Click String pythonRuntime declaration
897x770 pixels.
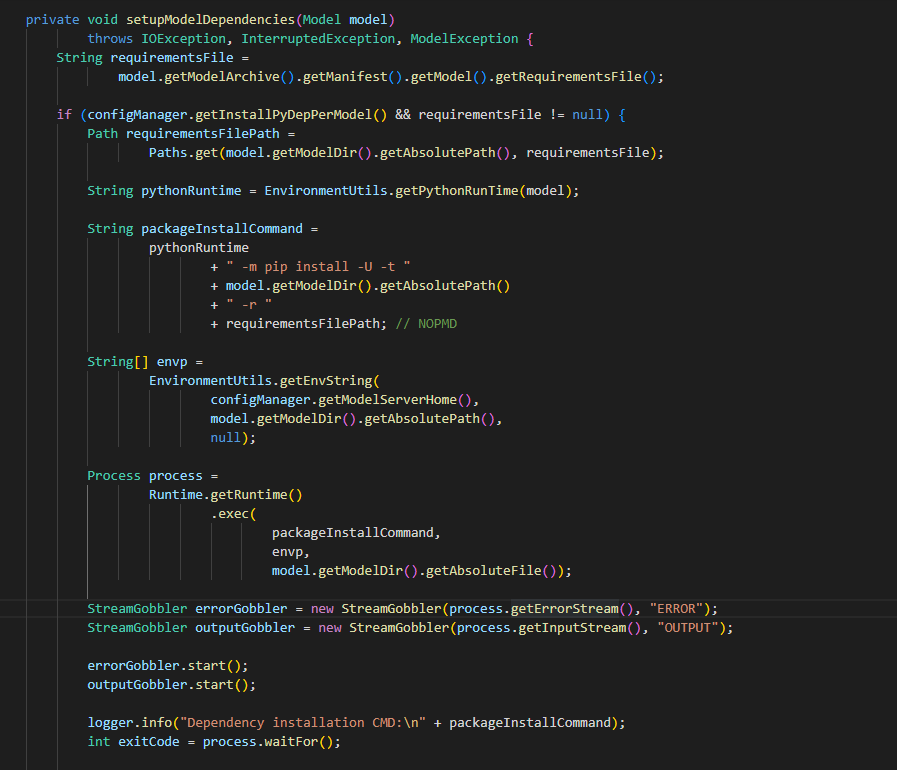click(164, 191)
